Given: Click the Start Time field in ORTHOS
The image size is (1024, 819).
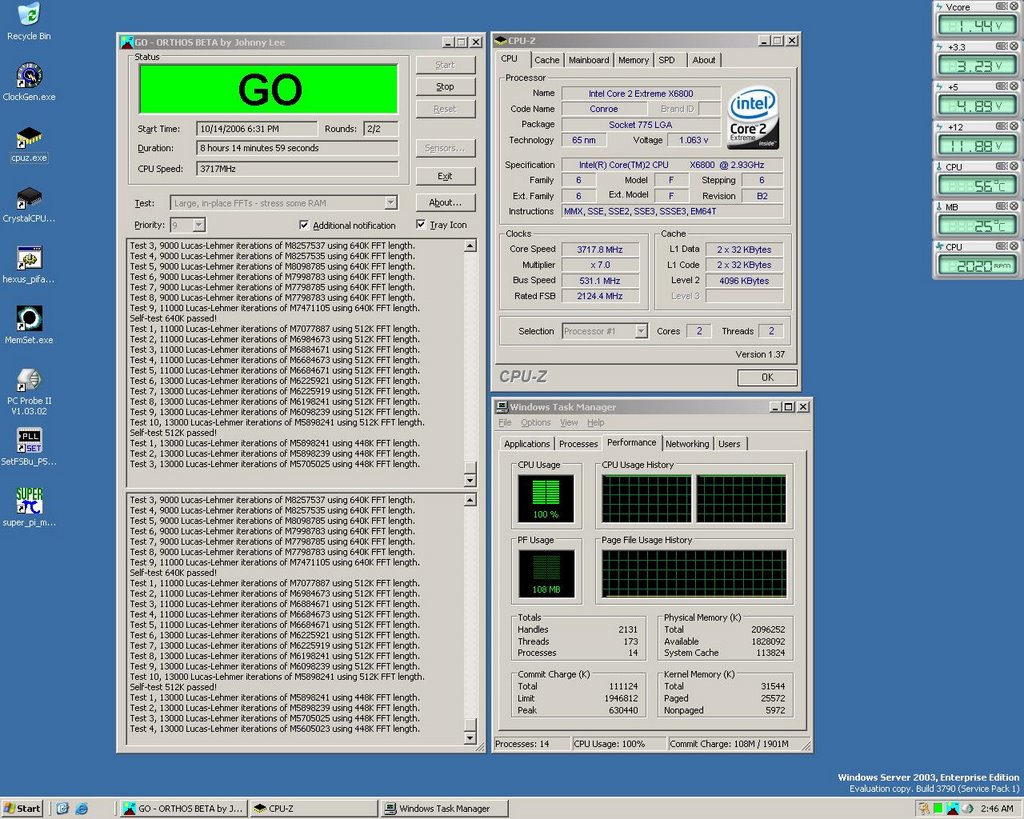Looking at the screenshot, I should (x=257, y=129).
